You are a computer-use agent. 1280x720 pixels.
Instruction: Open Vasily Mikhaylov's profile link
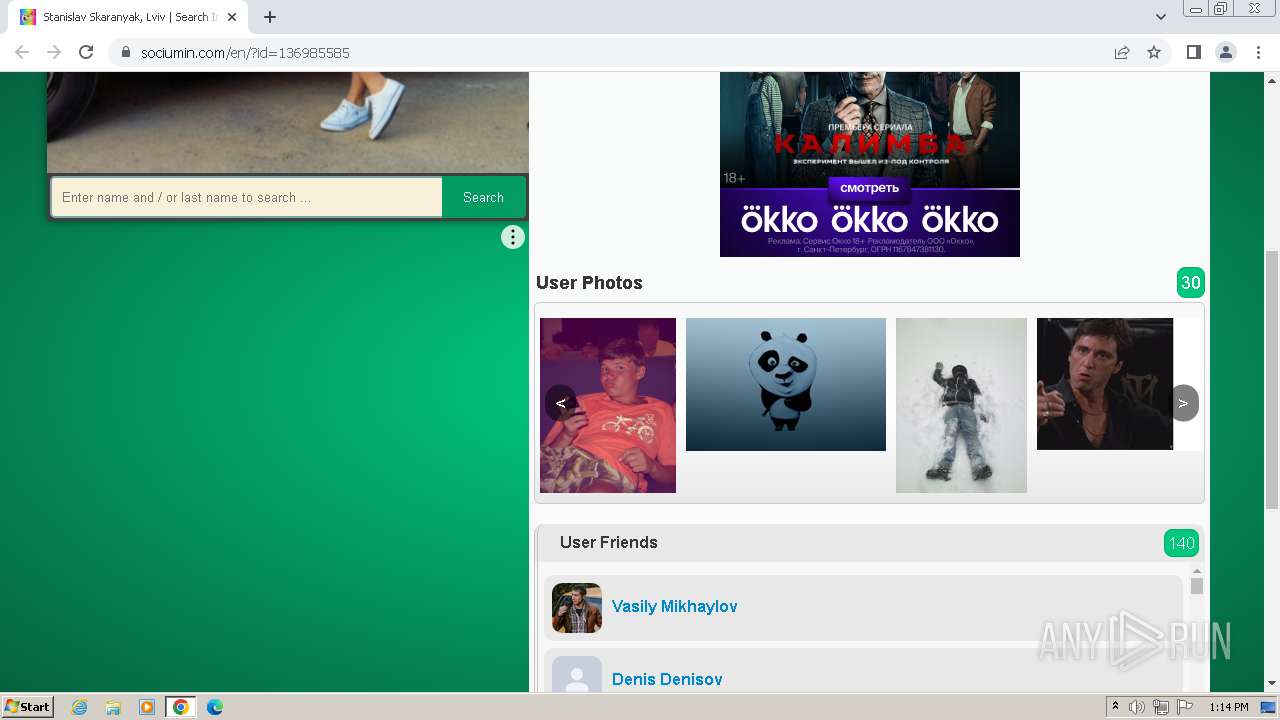tap(675, 606)
